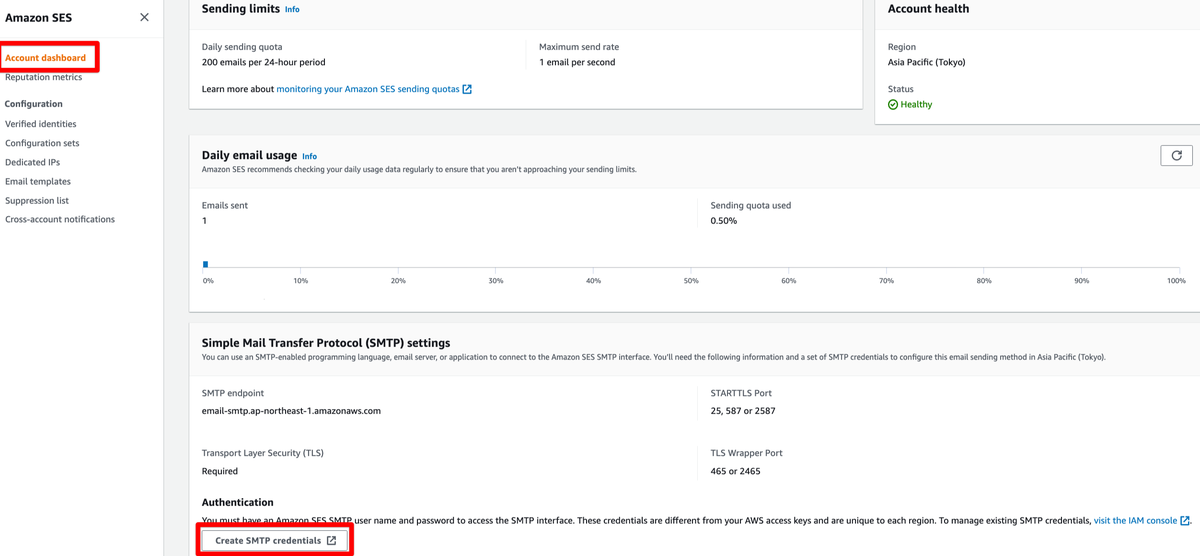Click the Amazon SES sidebar title
This screenshot has width=1200, height=556.
coord(38,17)
